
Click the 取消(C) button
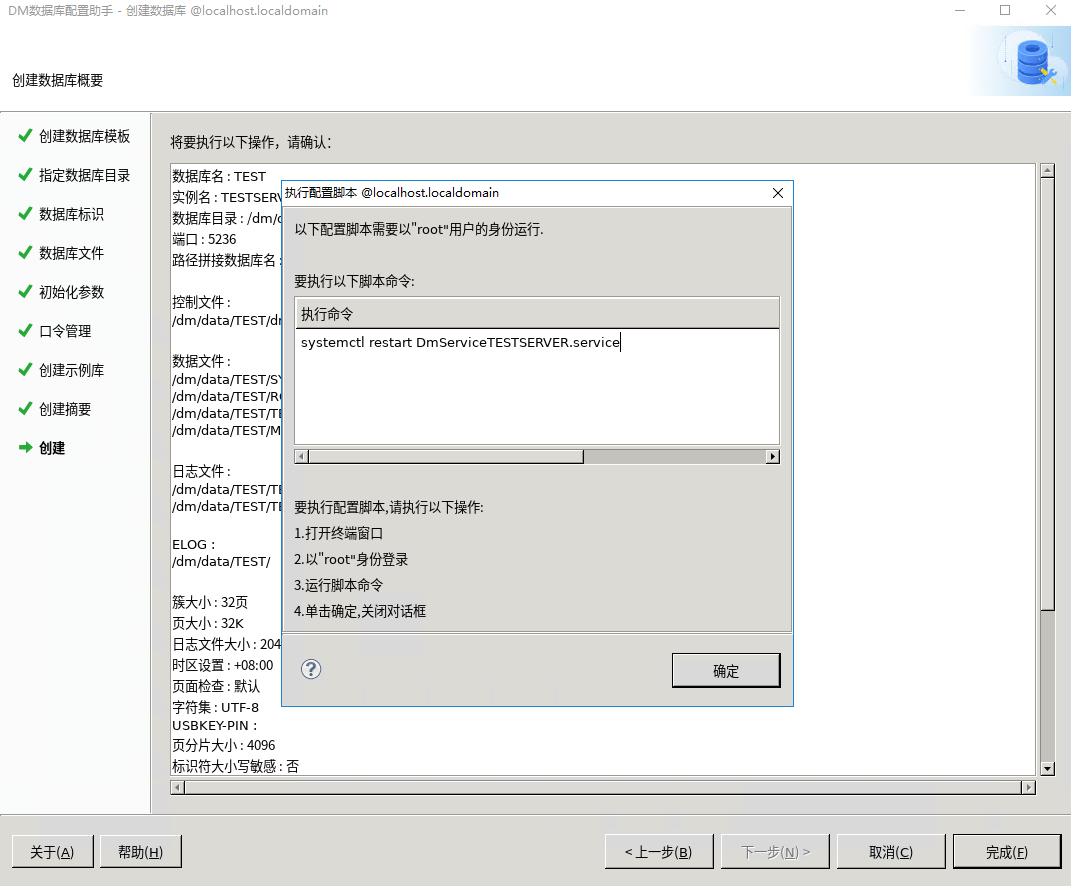point(890,852)
